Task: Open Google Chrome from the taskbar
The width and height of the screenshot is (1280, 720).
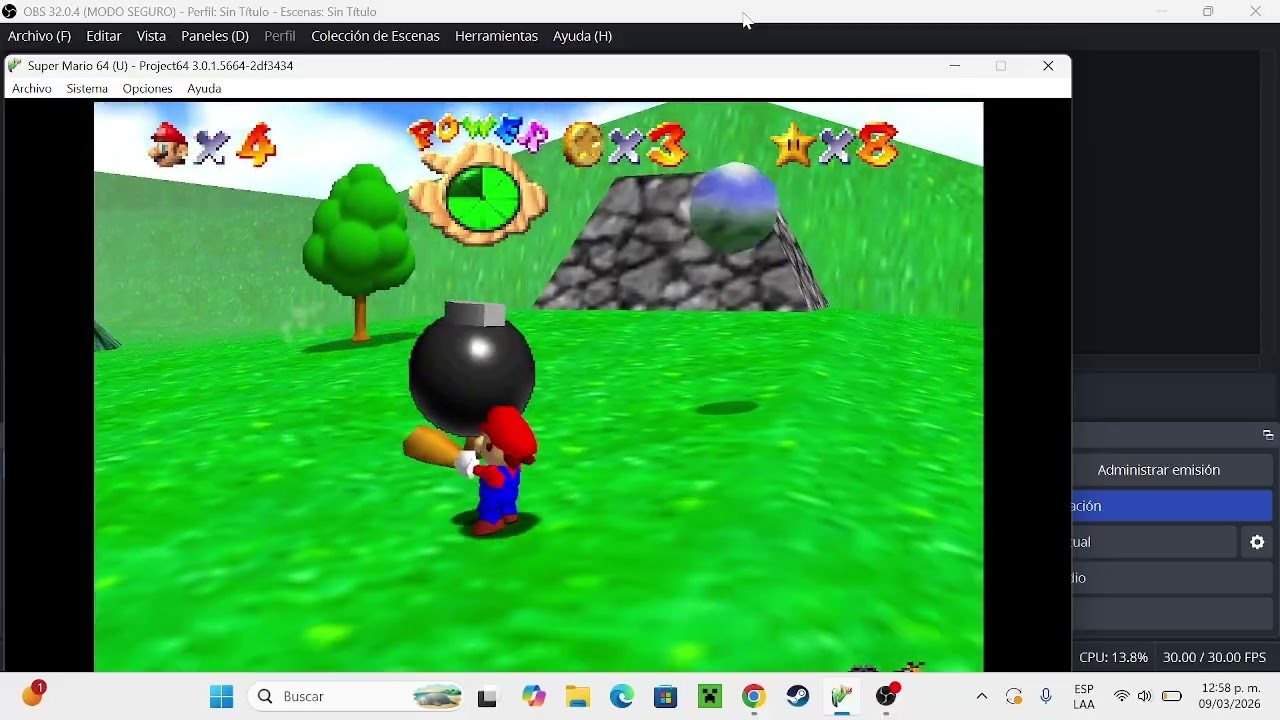Action: [754, 696]
